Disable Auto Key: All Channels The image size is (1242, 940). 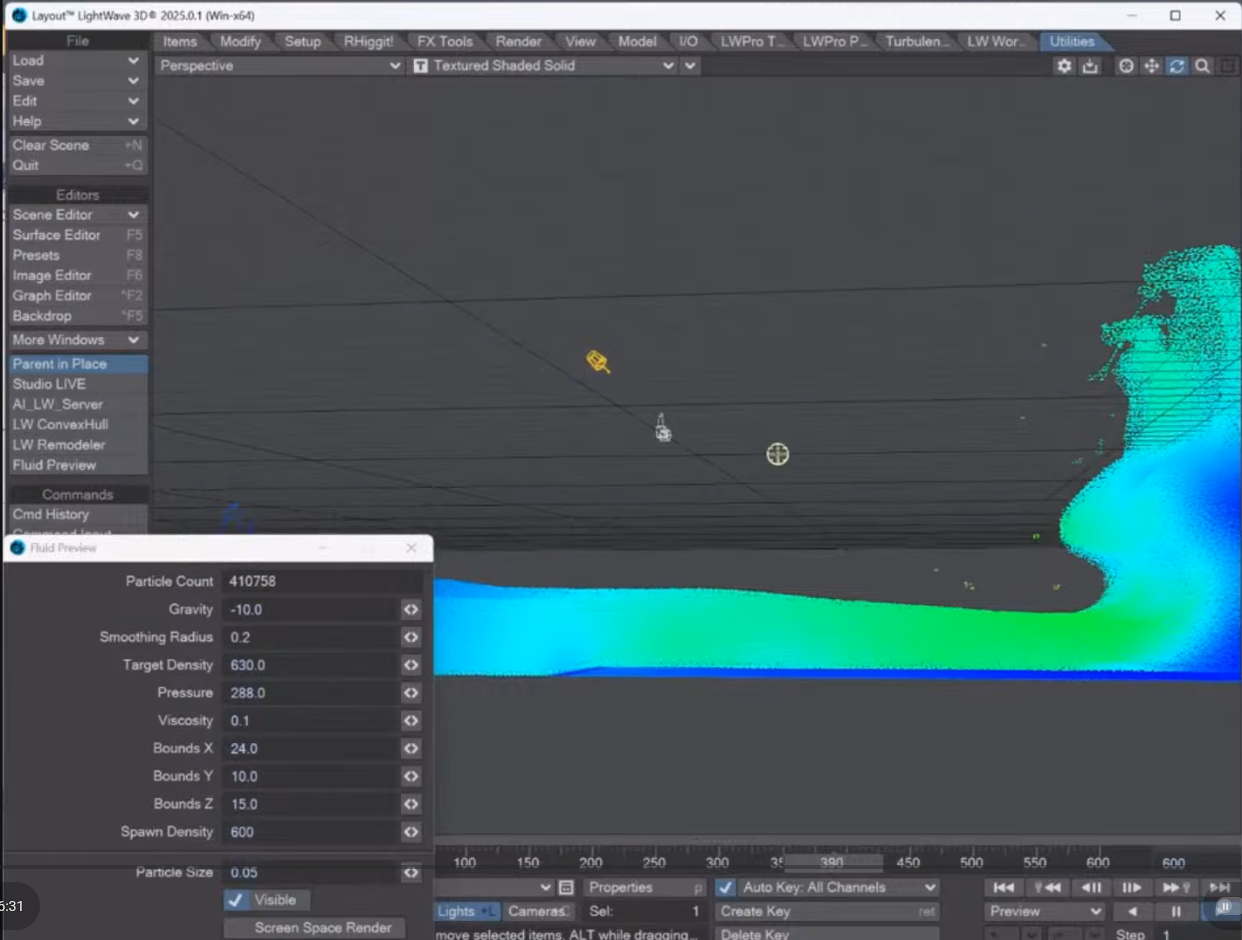(725, 887)
